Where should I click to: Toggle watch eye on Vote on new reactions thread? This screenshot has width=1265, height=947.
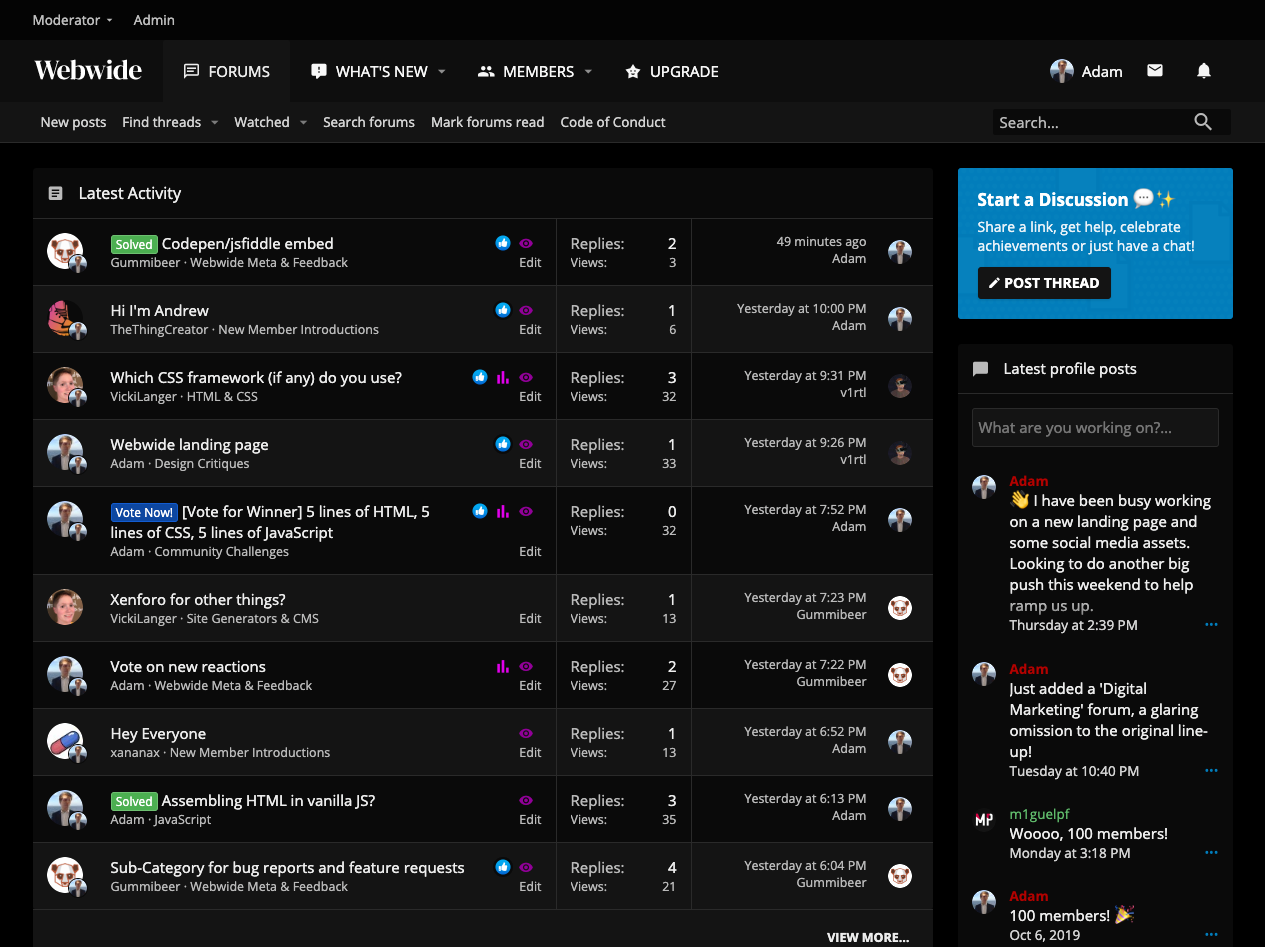526,666
